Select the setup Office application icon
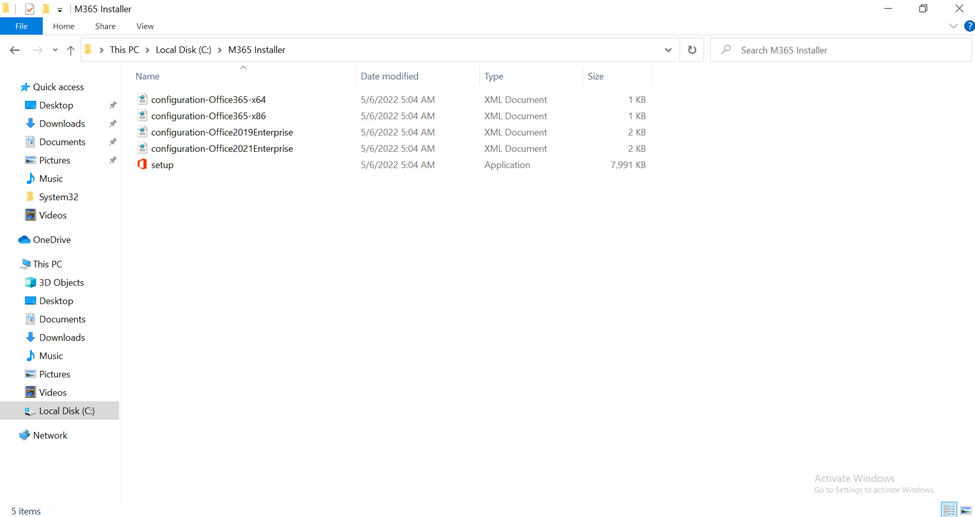975x517 pixels. (142, 165)
